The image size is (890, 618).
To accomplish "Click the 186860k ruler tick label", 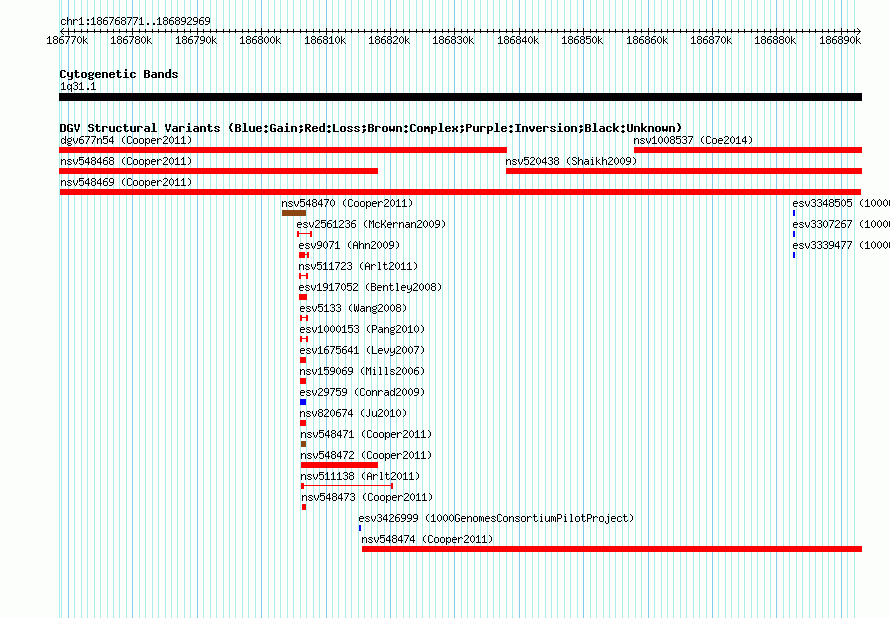I will pos(647,40).
